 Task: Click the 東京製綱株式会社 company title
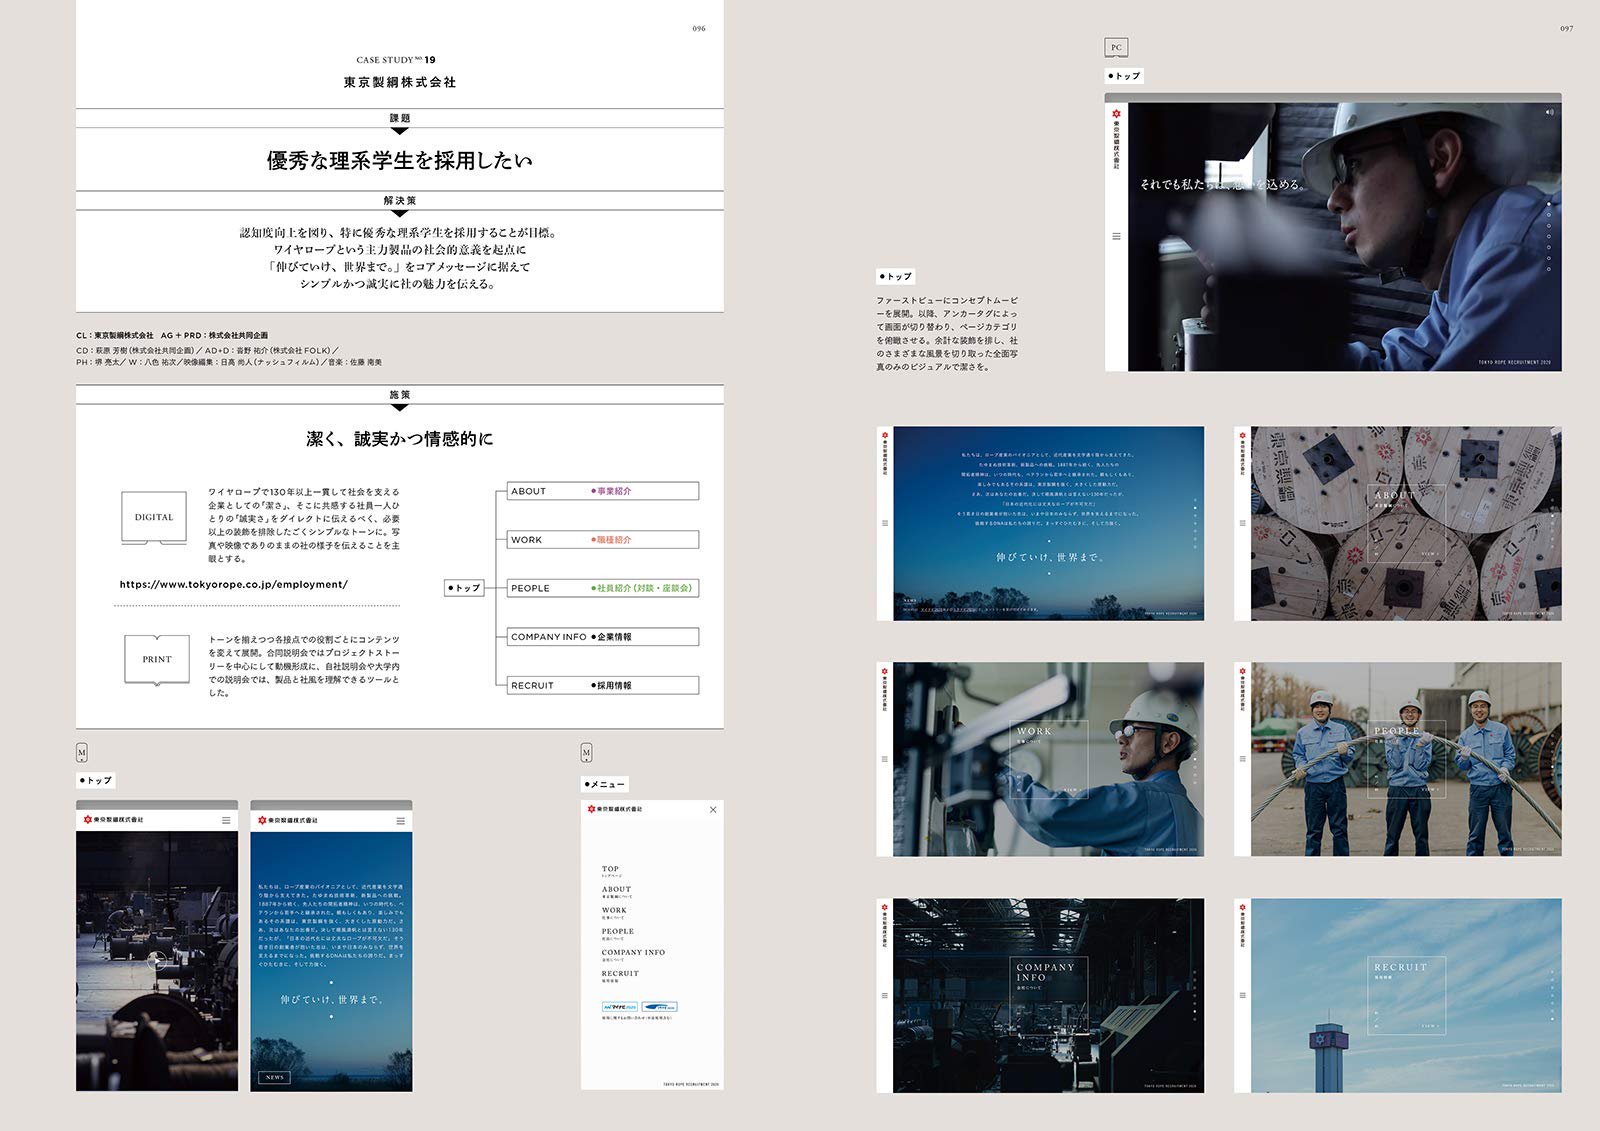click(x=400, y=82)
